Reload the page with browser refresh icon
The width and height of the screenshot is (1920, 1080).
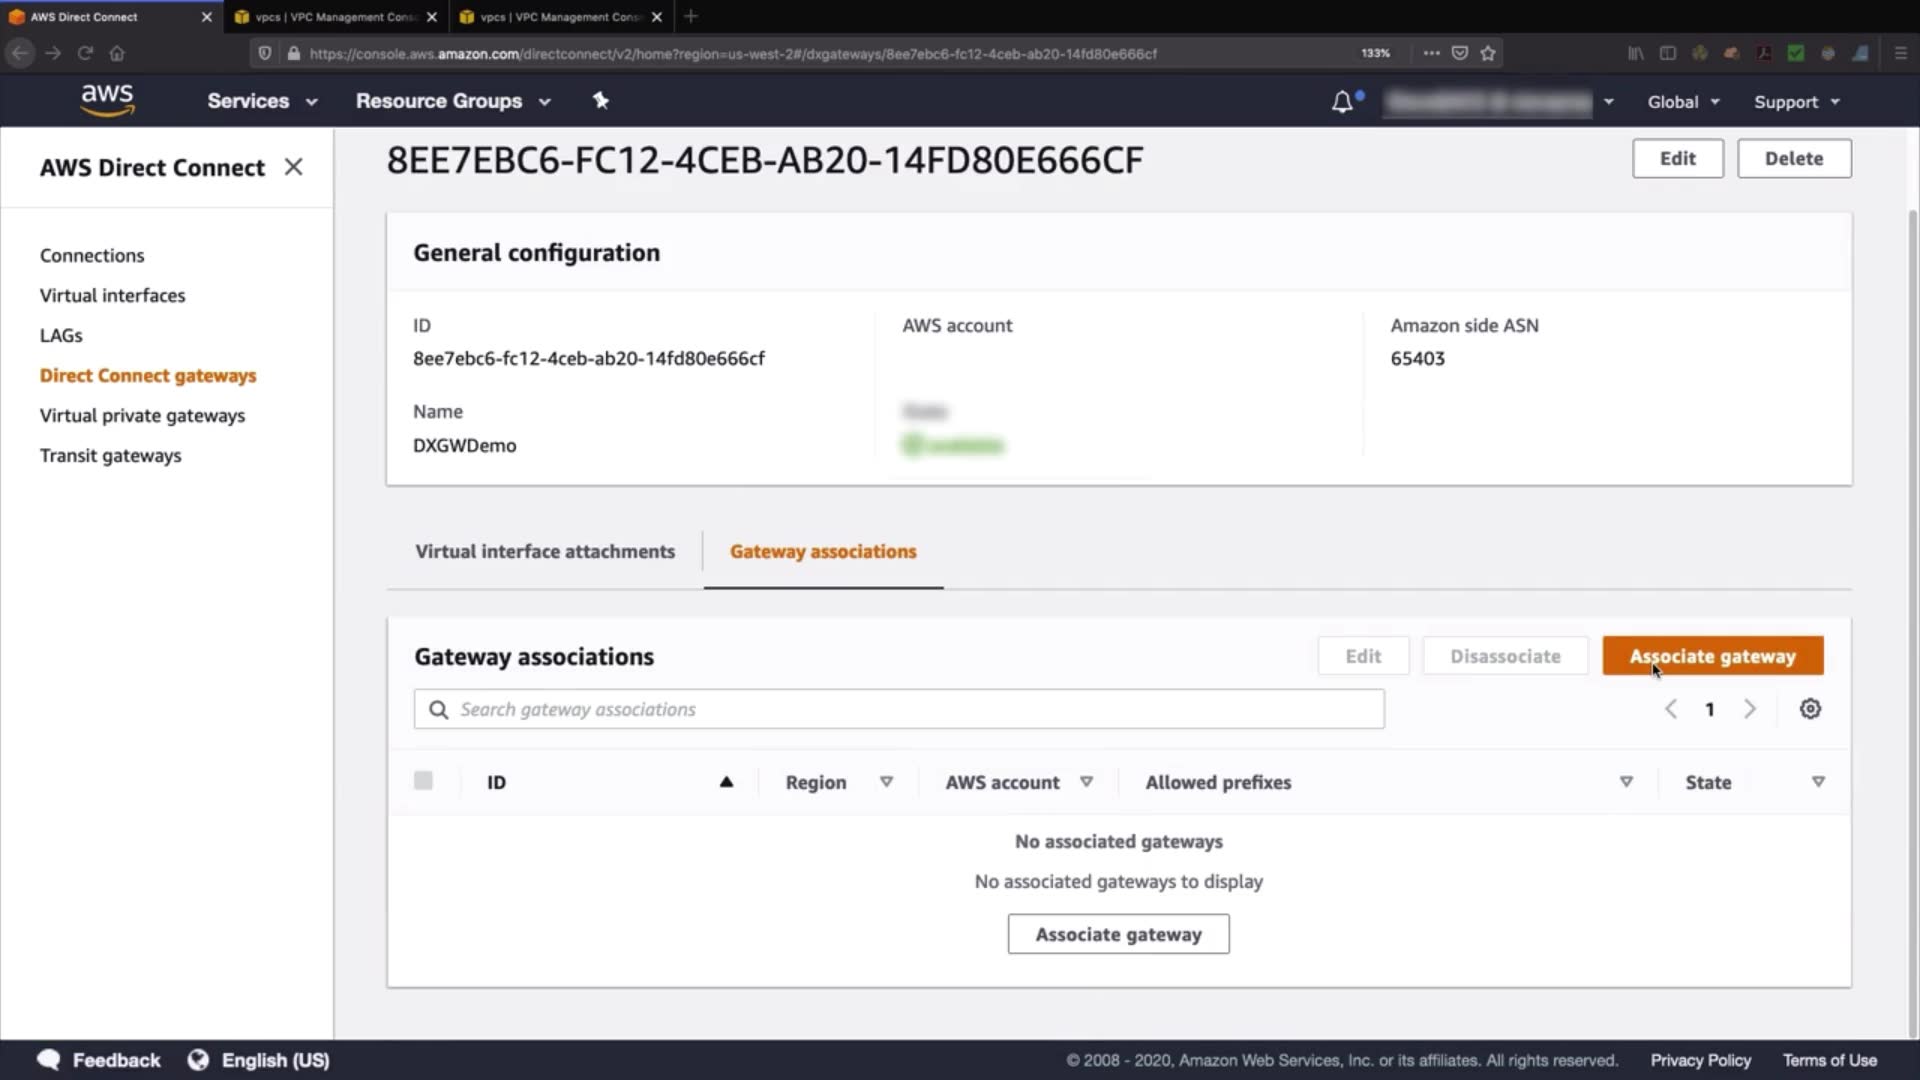click(85, 53)
